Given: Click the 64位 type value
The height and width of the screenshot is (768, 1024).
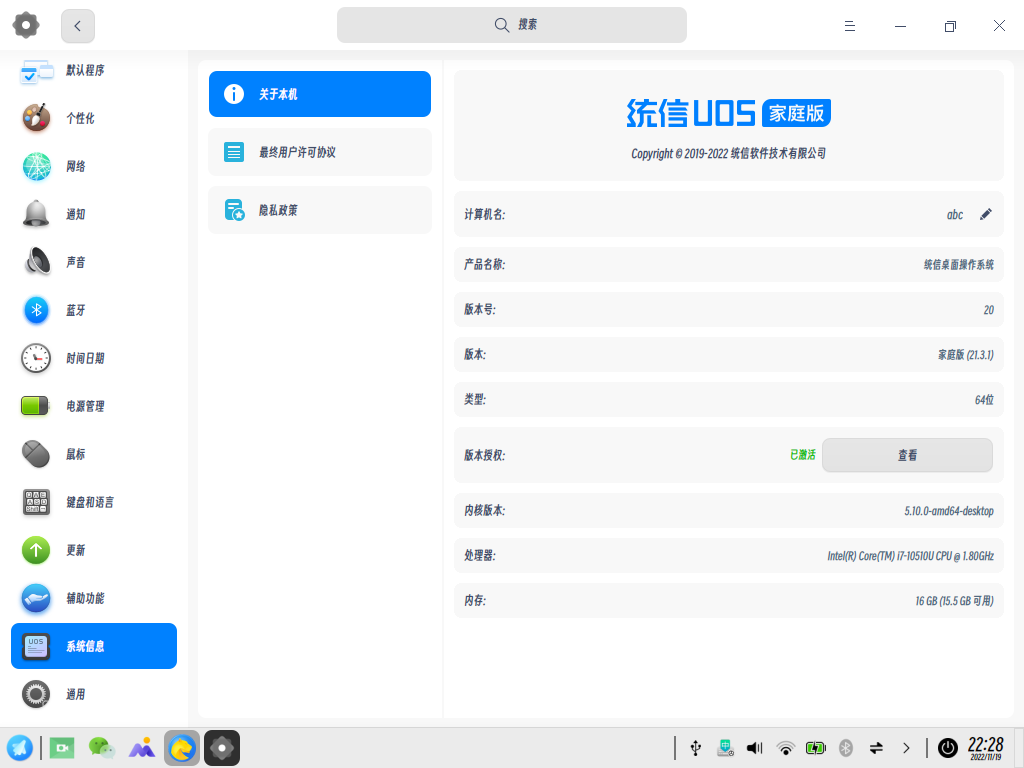Looking at the screenshot, I should [x=984, y=400].
